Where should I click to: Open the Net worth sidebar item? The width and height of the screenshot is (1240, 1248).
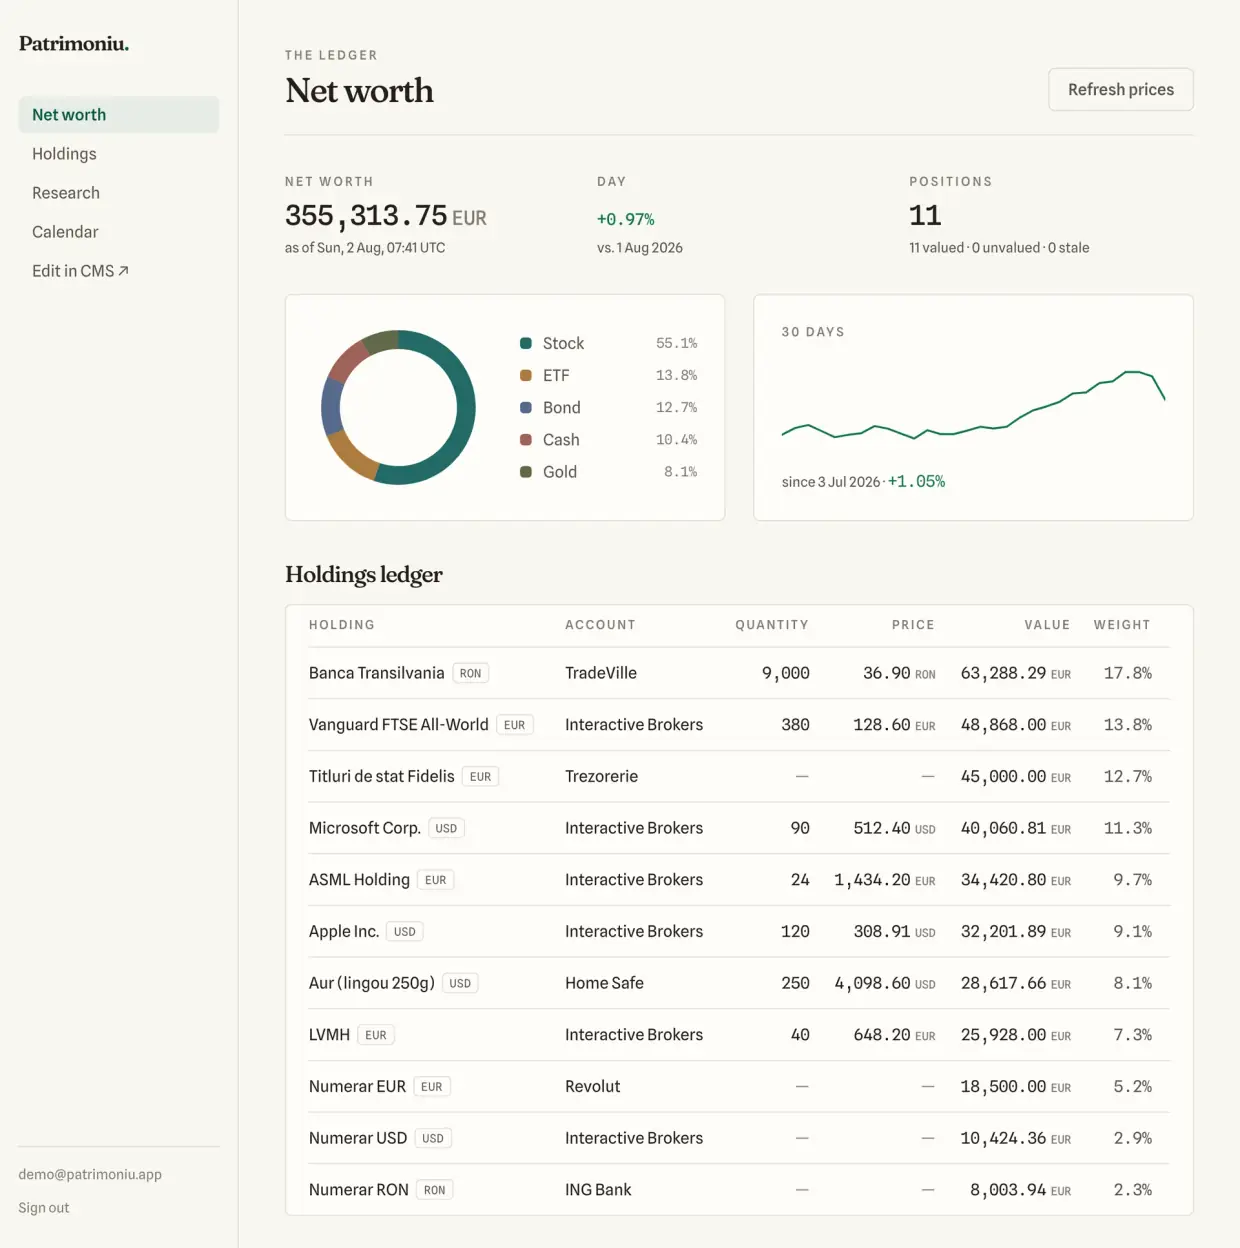[118, 115]
